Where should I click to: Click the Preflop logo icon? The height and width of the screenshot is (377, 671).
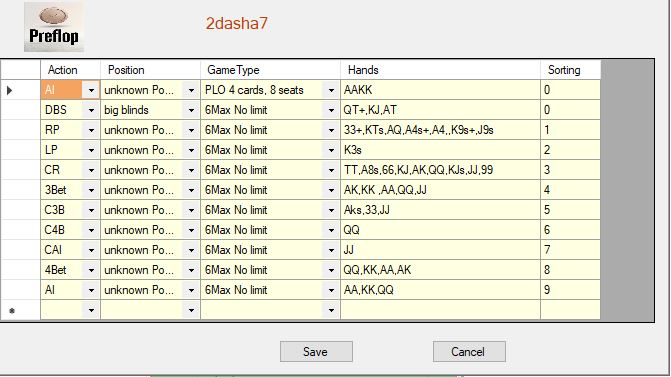click(53, 27)
